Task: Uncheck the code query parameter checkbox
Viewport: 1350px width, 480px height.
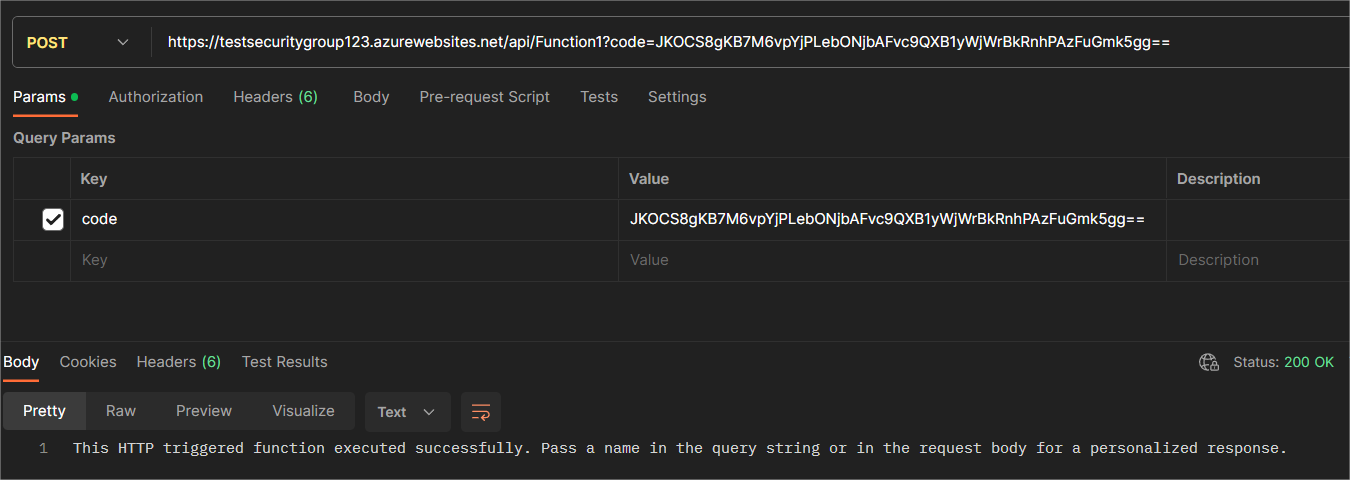Action: (53, 219)
